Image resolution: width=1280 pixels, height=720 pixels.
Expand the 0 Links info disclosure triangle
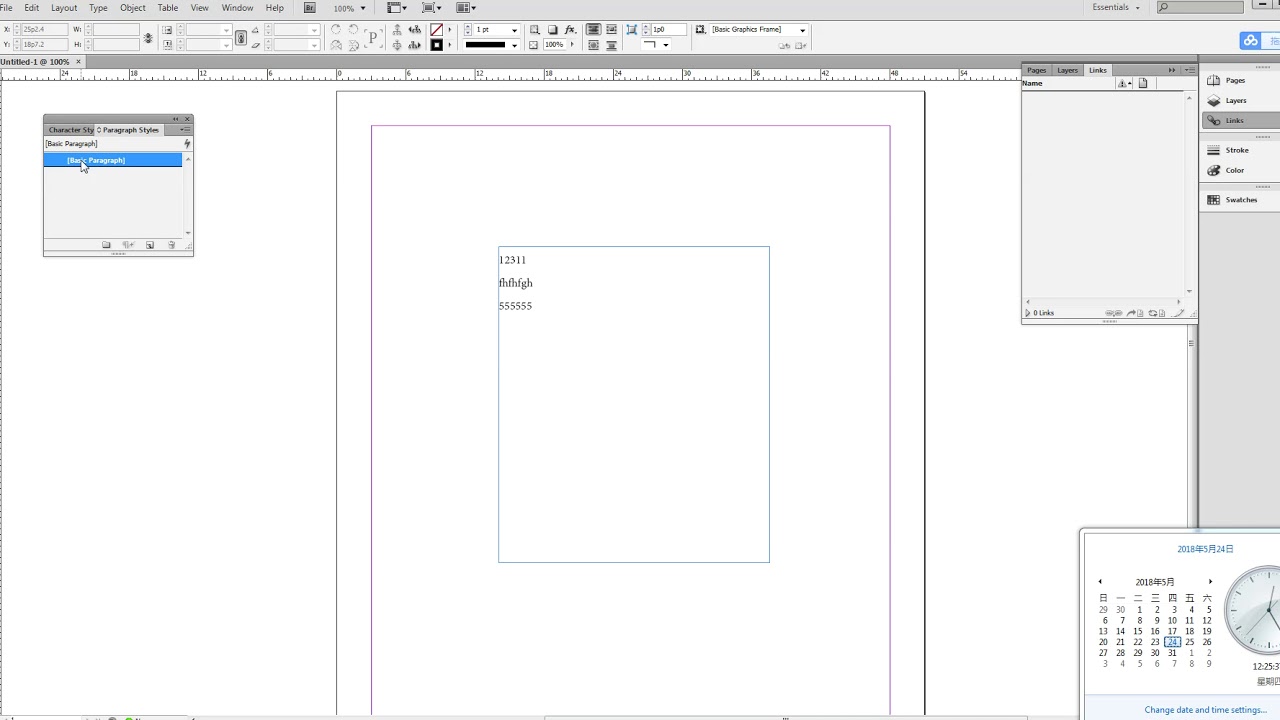pyautogui.click(x=1027, y=313)
